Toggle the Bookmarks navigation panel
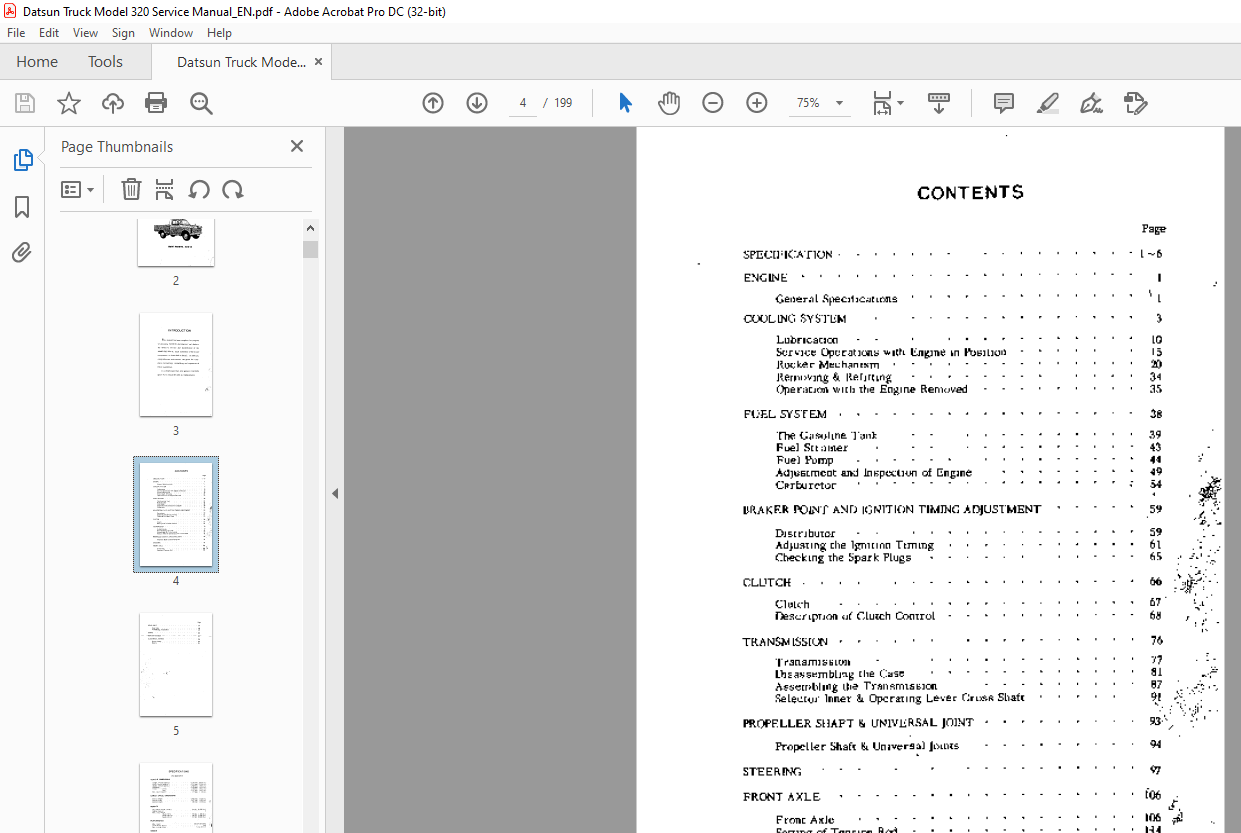Viewport: 1241px width, 833px height. pyautogui.click(x=22, y=207)
